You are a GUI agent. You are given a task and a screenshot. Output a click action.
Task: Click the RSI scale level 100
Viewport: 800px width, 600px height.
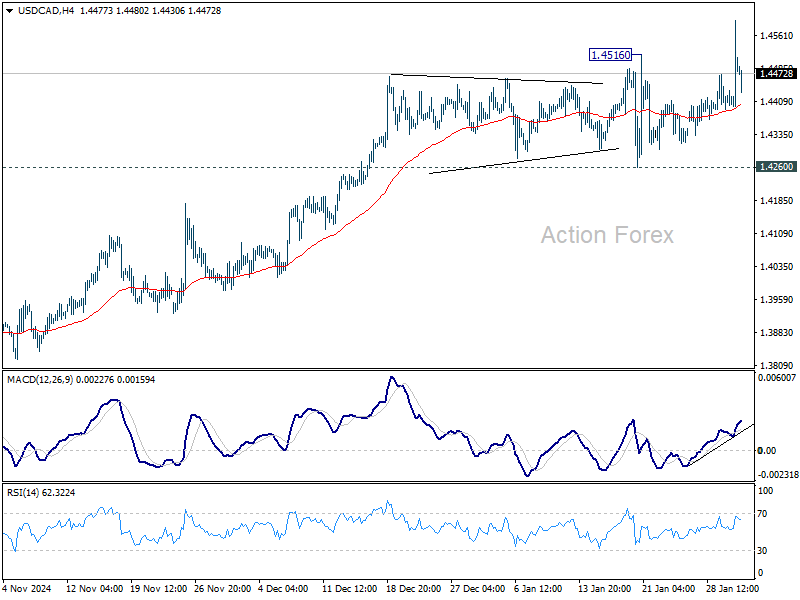coord(766,491)
